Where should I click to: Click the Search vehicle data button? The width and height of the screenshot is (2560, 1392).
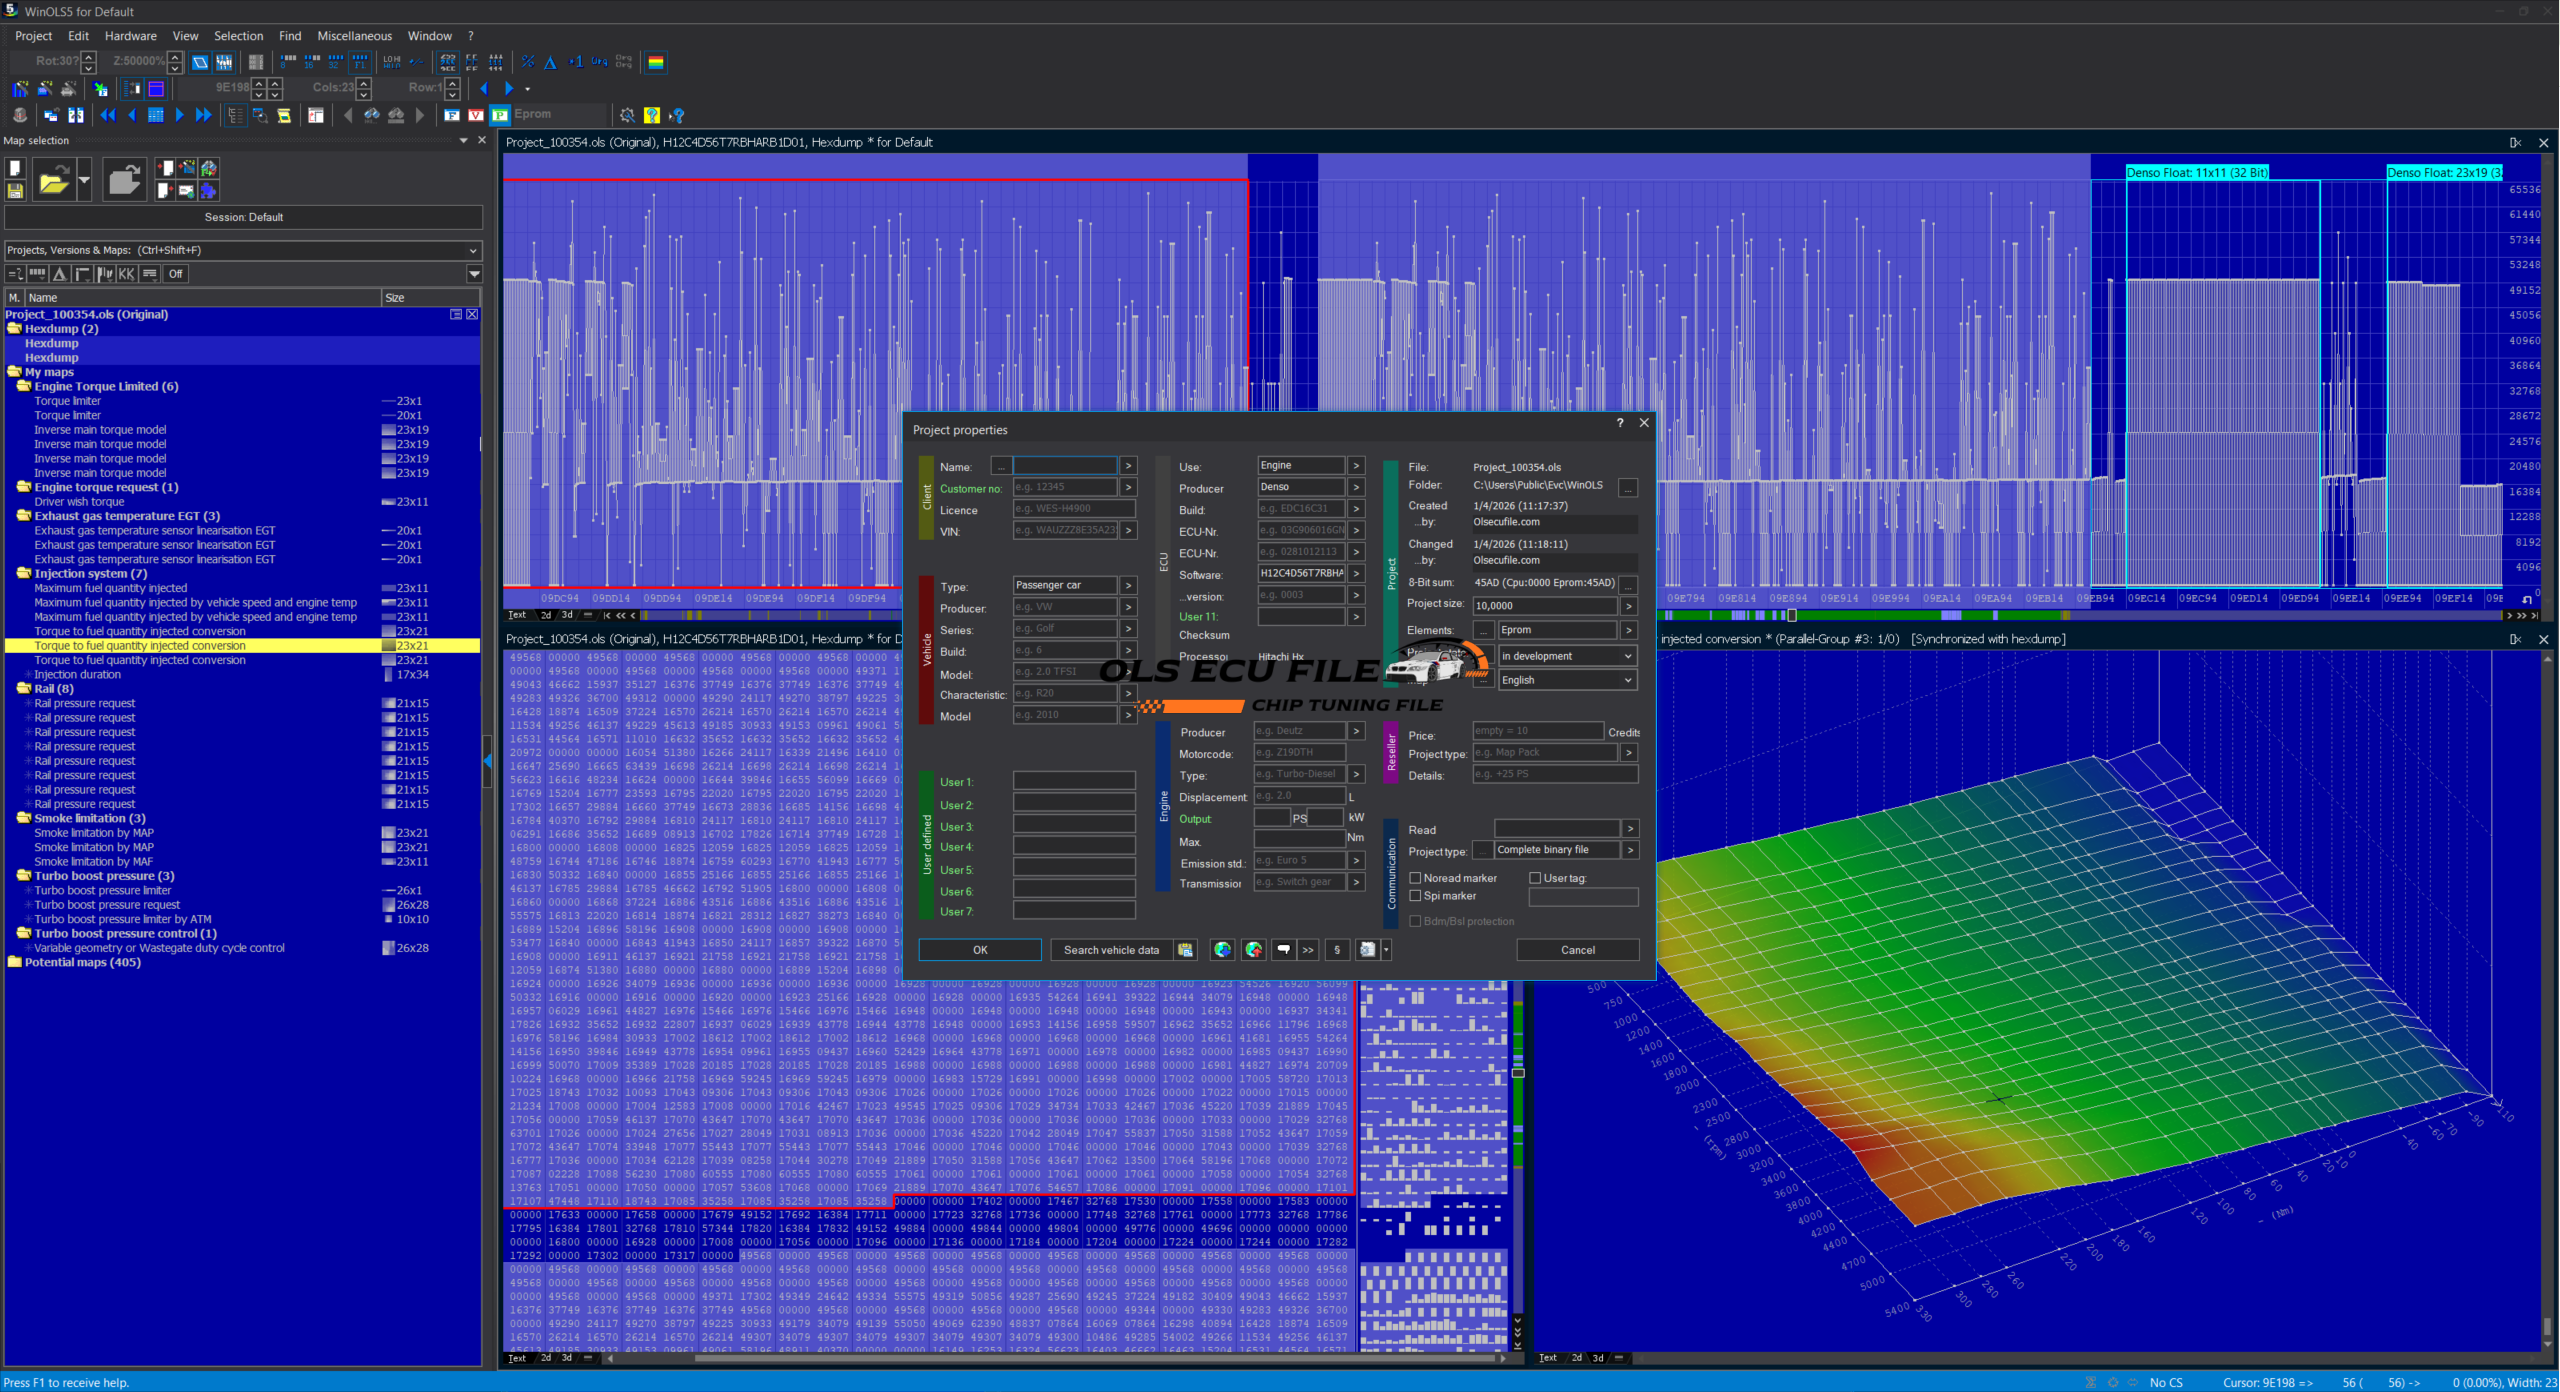1111,950
